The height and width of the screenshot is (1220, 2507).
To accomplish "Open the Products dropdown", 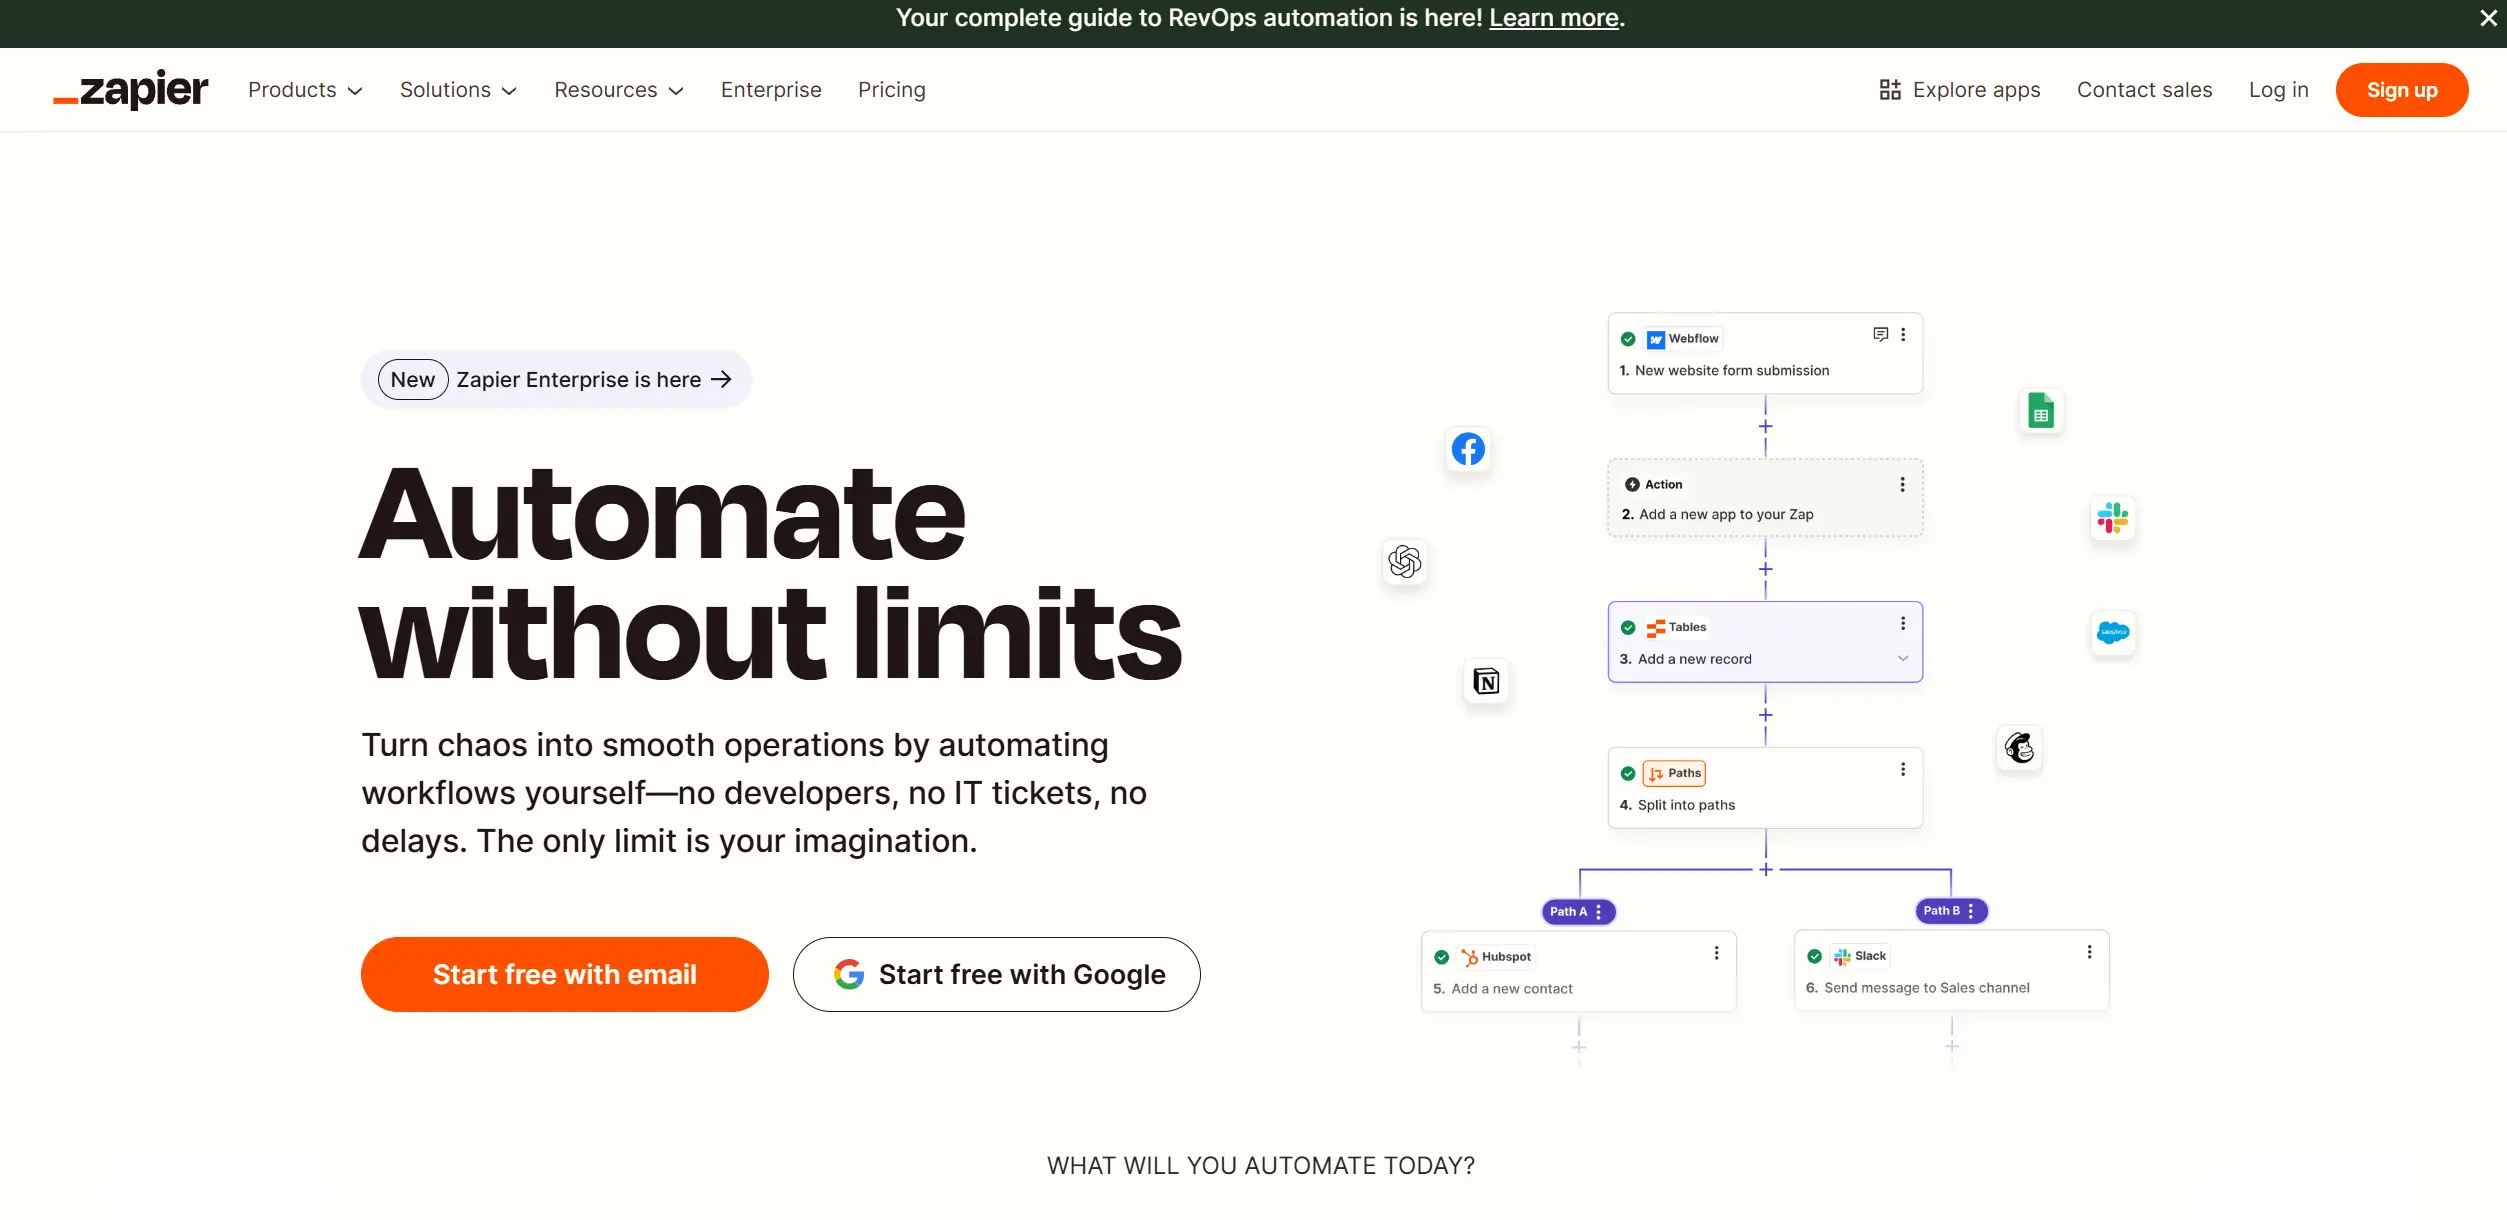I will pos(305,90).
